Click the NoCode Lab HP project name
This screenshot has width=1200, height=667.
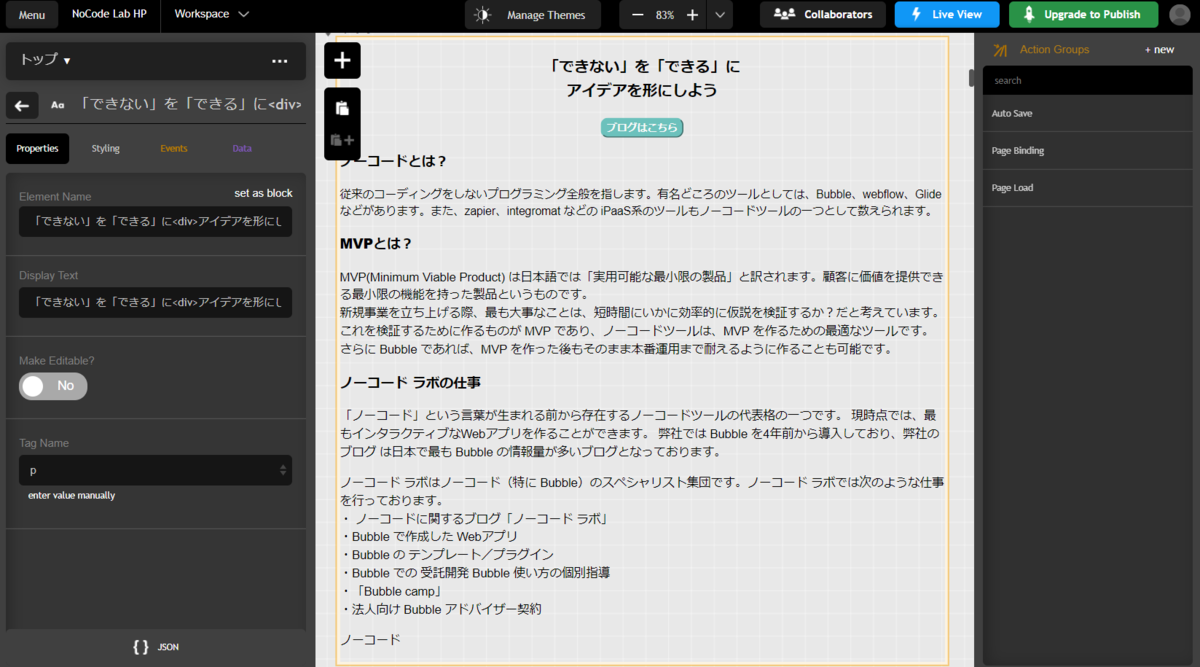click(109, 14)
